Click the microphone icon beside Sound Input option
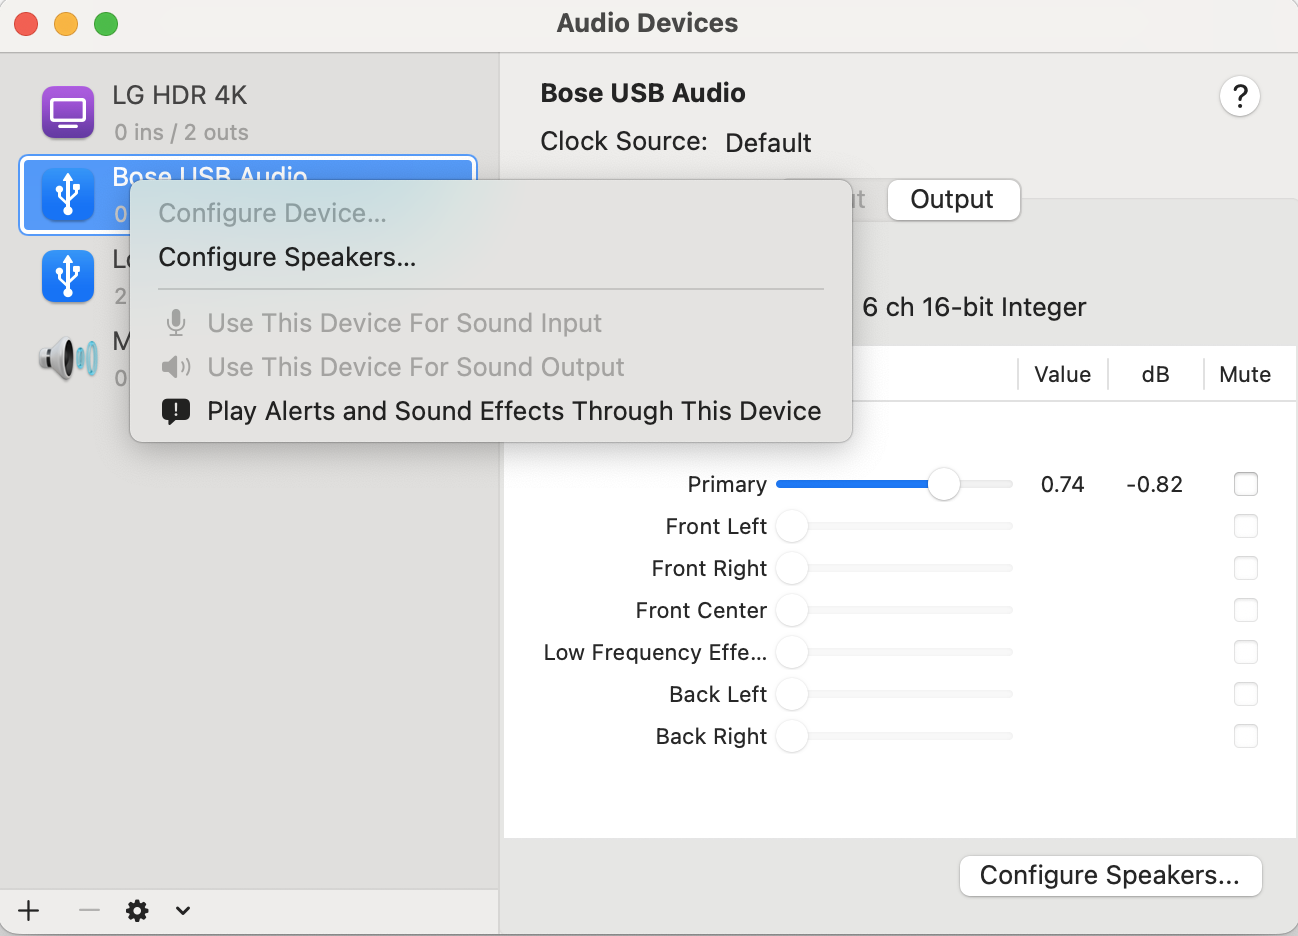The height and width of the screenshot is (936, 1298). click(x=176, y=322)
